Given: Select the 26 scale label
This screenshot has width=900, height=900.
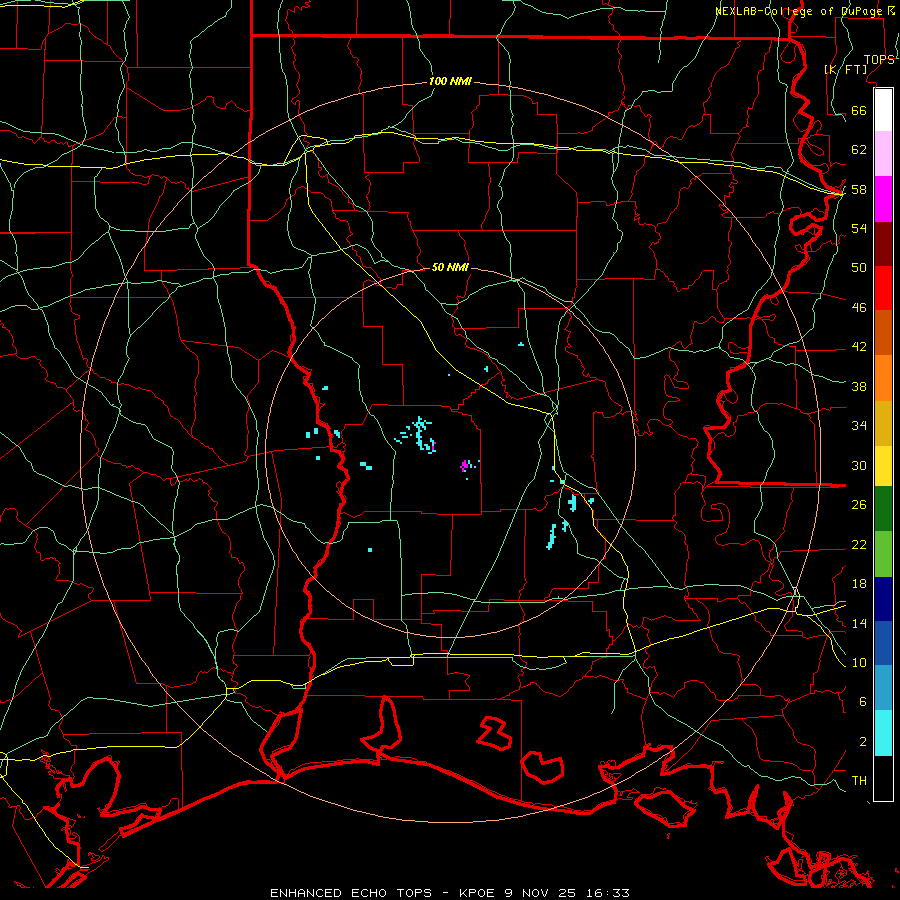Looking at the screenshot, I should pos(859,505).
